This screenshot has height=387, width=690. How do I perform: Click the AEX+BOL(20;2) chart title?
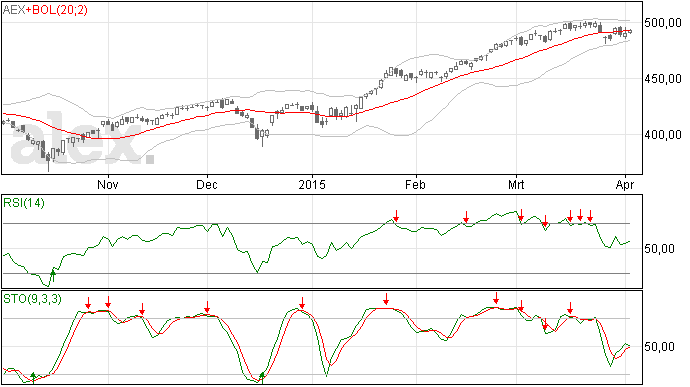[x=45, y=10]
